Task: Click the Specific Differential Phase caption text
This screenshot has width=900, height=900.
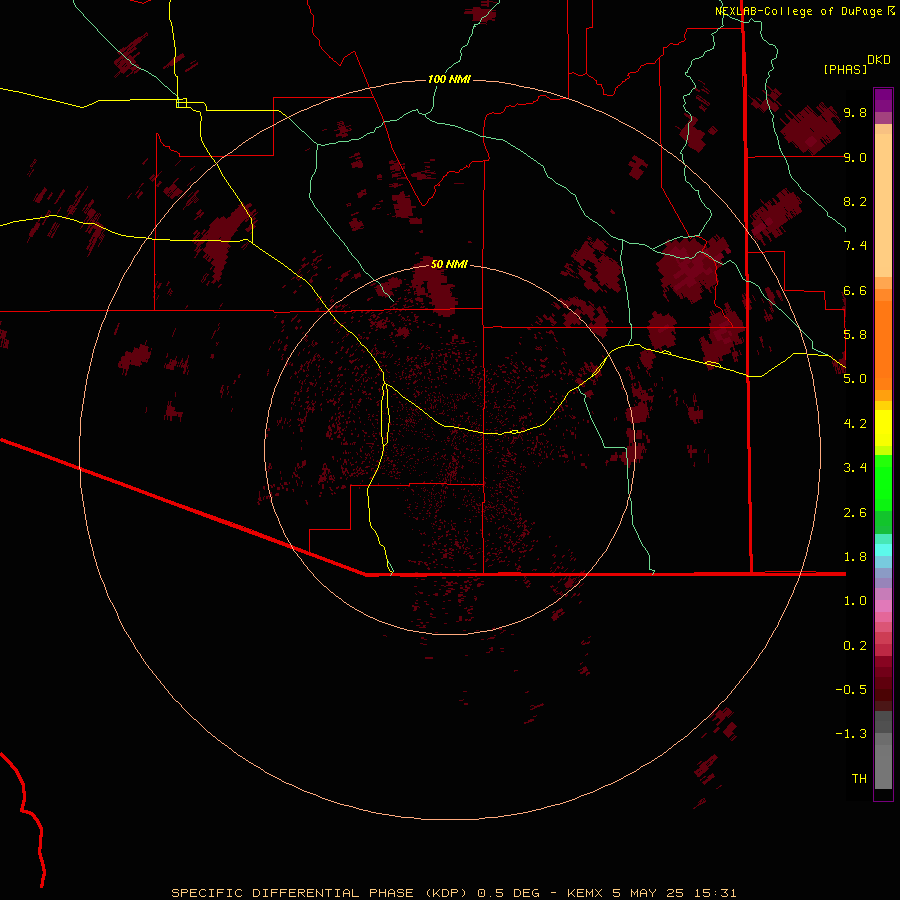Action: pyautogui.click(x=453, y=893)
